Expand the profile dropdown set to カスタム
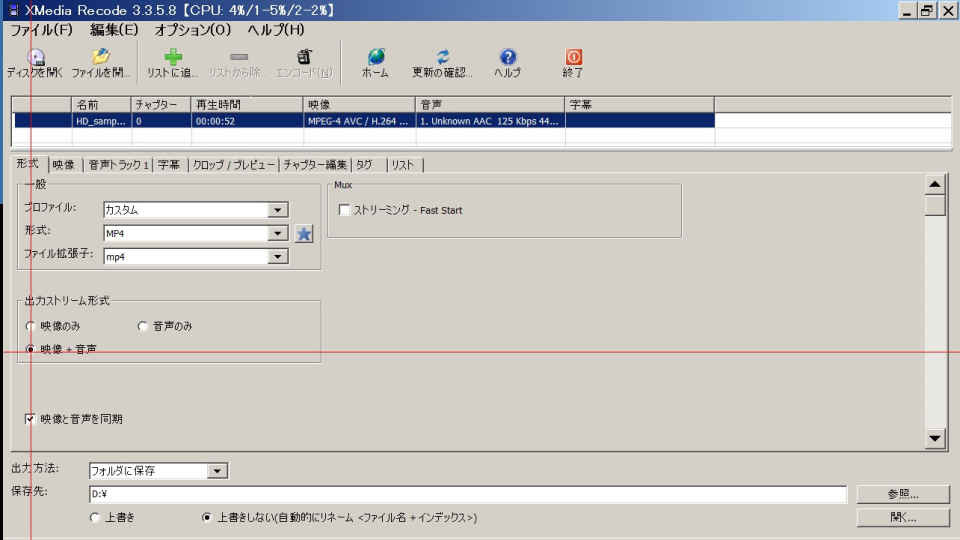The height and width of the screenshot is (540, 960). (277, 210)
